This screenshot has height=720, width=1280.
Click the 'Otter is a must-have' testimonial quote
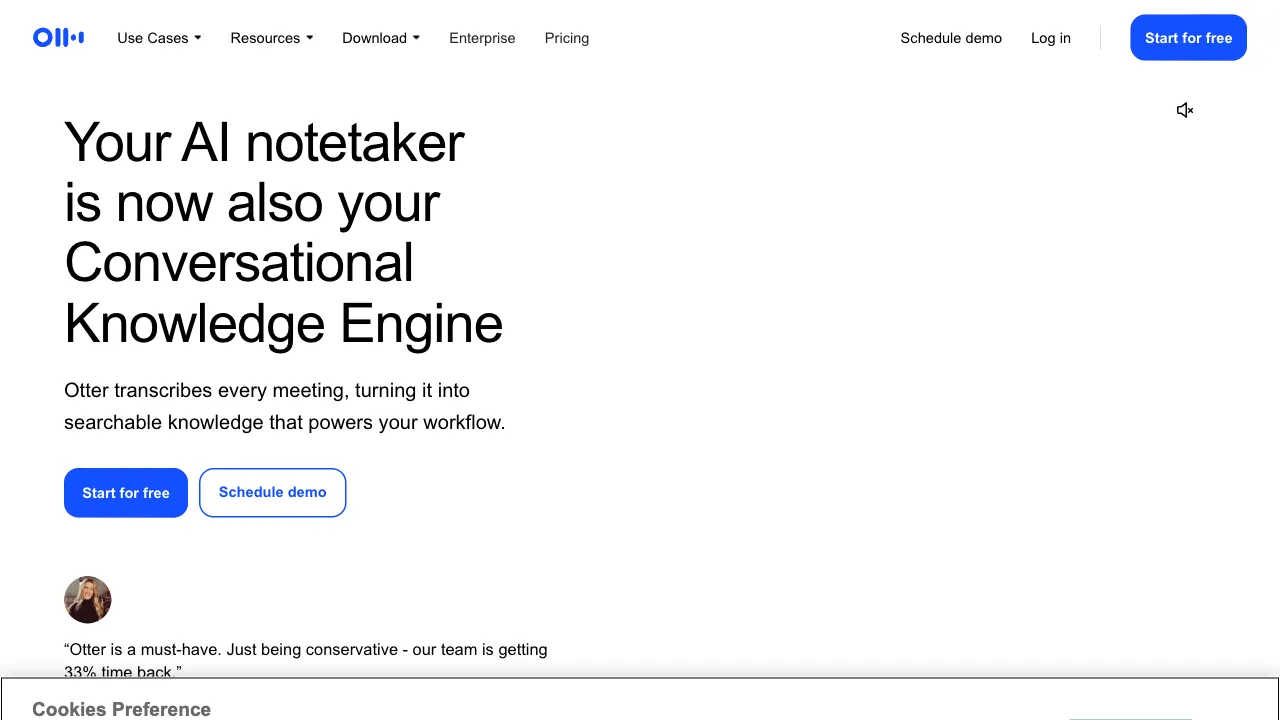[x=306, y=660]
